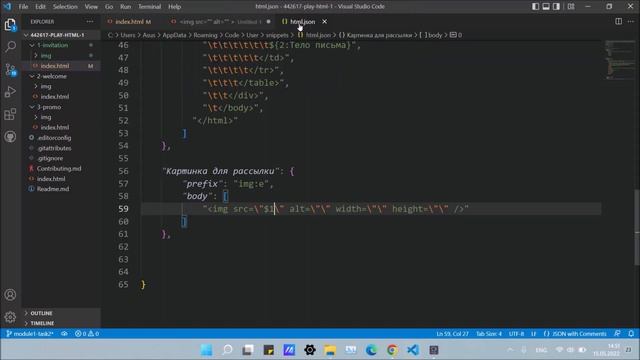Image resolution: width=640 pixels, height=360 pixels.
Task: Open the View menu
Action: pyautogui.click(x=91, y=7)
